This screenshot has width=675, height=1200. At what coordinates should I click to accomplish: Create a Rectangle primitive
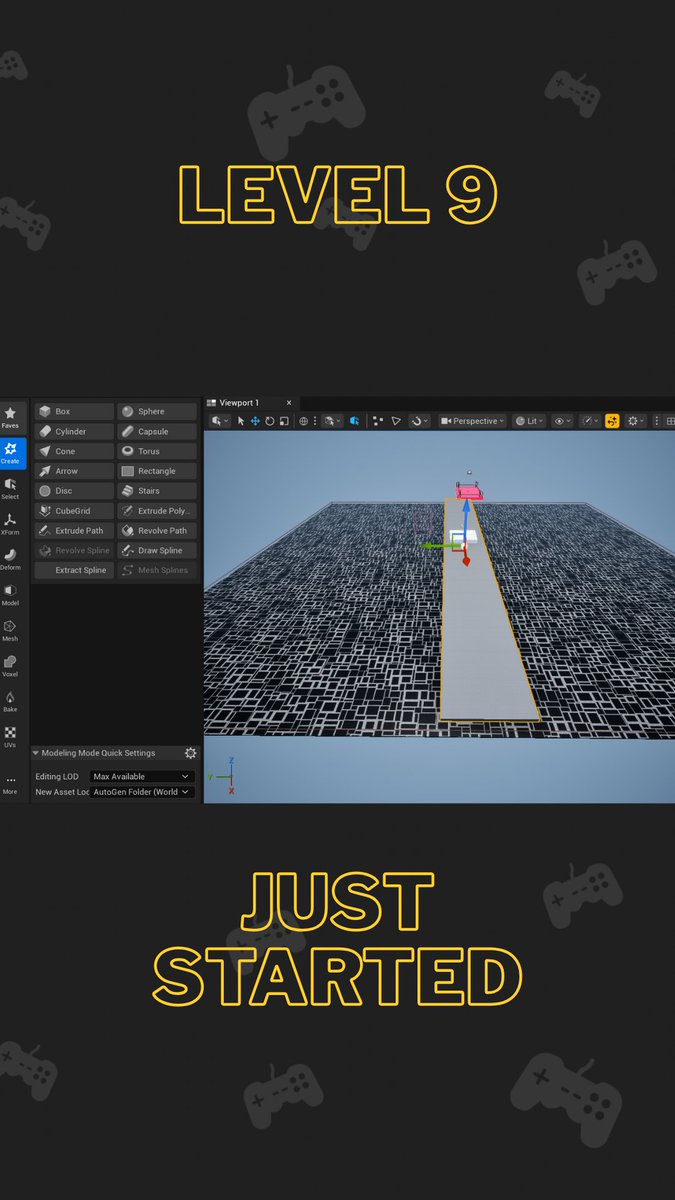(x=157, y=471)
